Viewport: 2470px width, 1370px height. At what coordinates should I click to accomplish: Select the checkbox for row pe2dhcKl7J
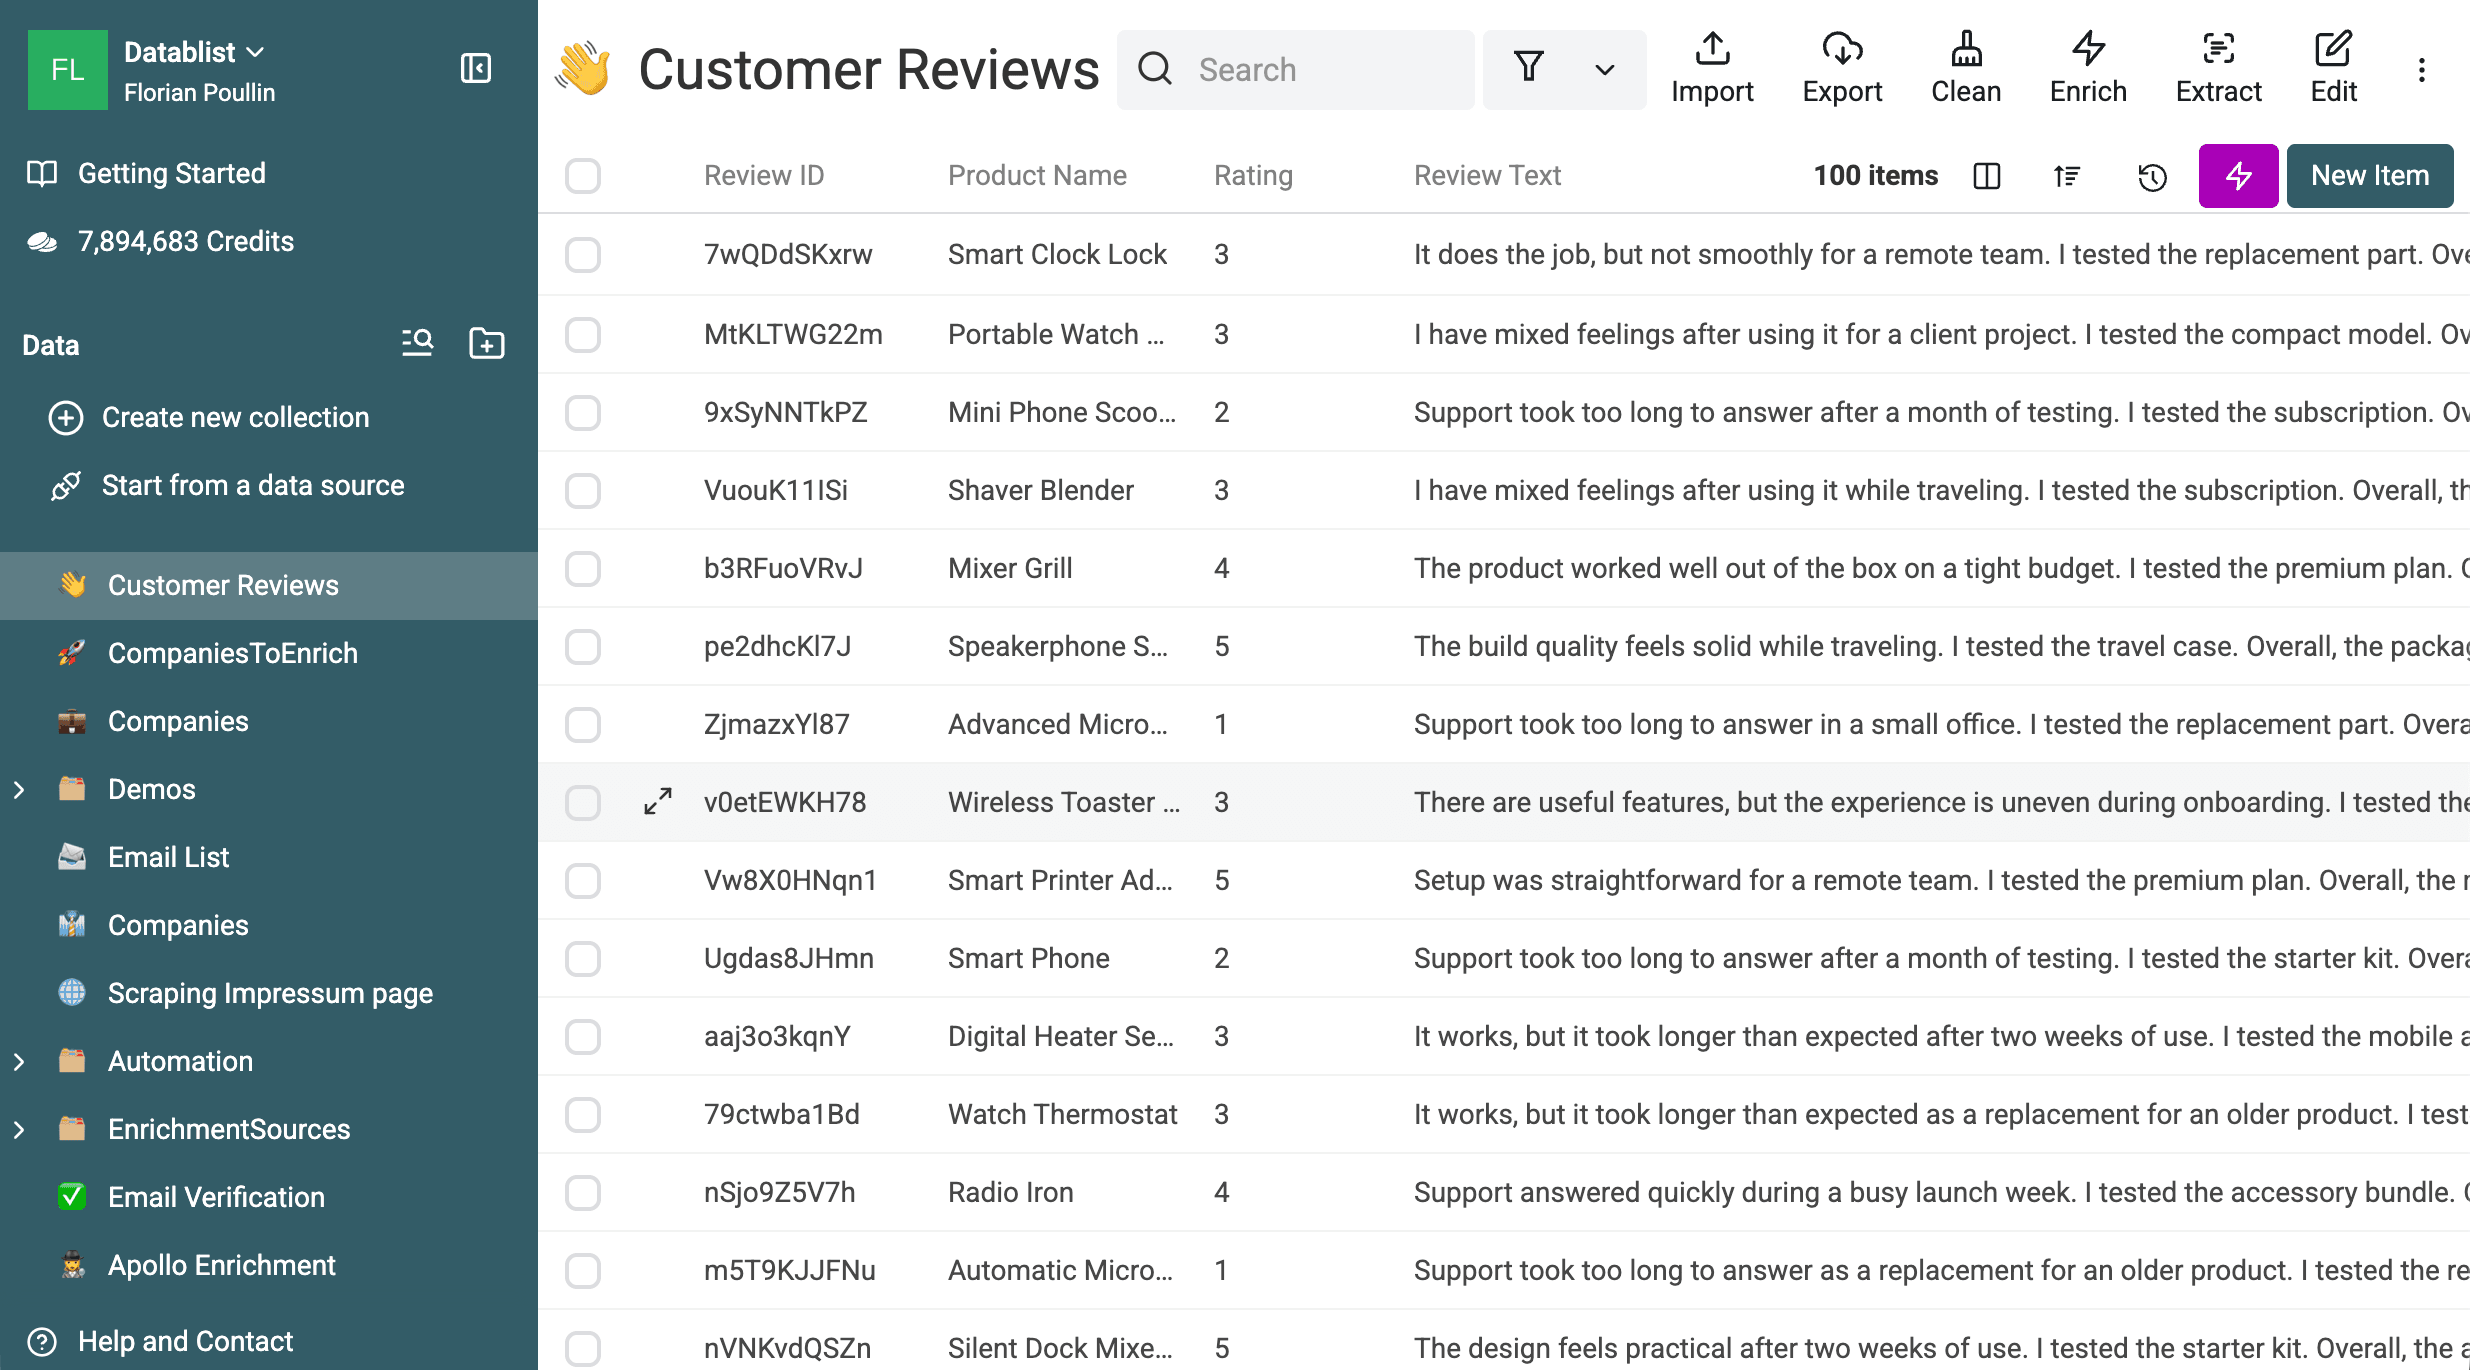pyautogui.click(x=583, y=647)
